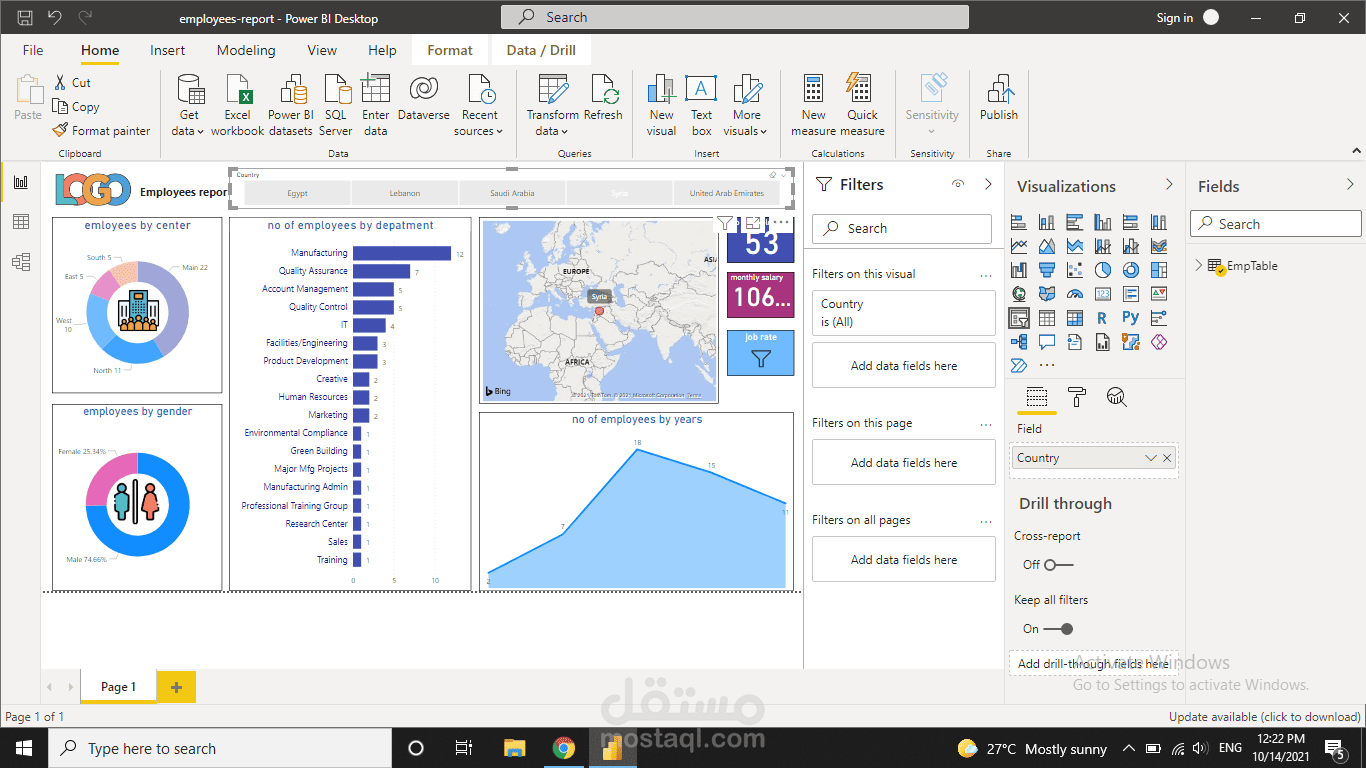Open the More visuals dropdown
Screen dimensions: 1366x768
click(746, 105)
